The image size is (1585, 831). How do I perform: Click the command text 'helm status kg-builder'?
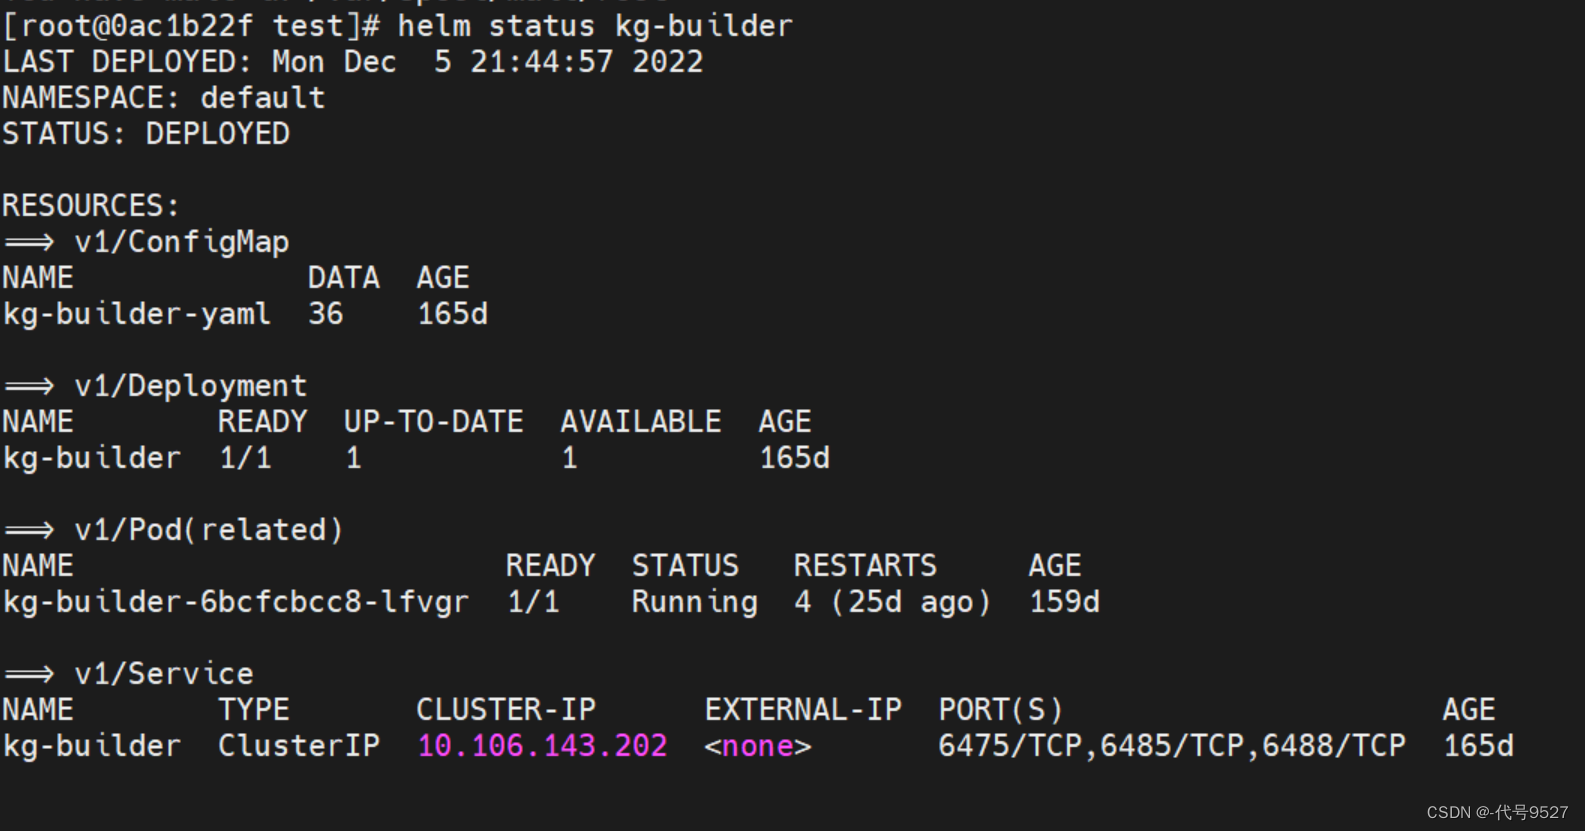pyautogui.click(x=595, y=26)
